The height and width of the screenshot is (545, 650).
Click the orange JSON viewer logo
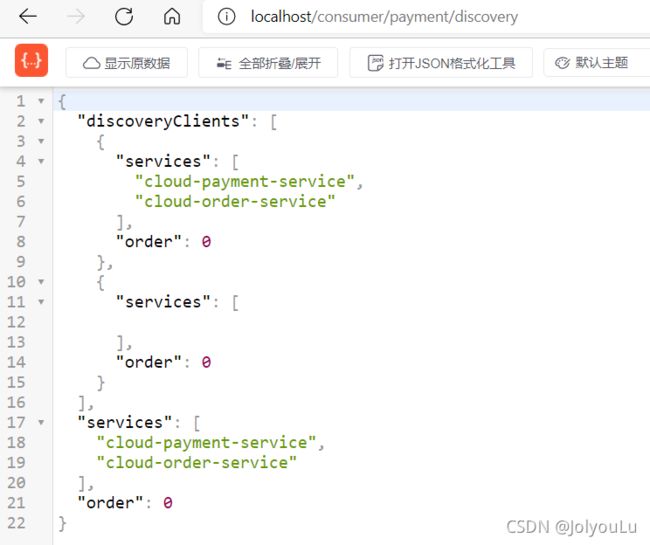pyautogui.click(x=32, y=61)
